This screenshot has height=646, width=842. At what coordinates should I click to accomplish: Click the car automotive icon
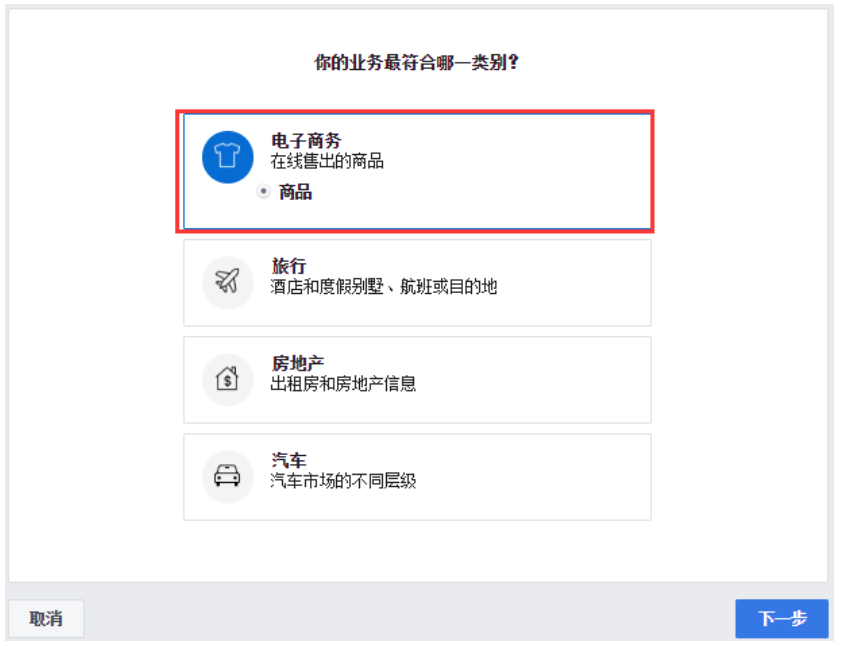tap(227, 477)
